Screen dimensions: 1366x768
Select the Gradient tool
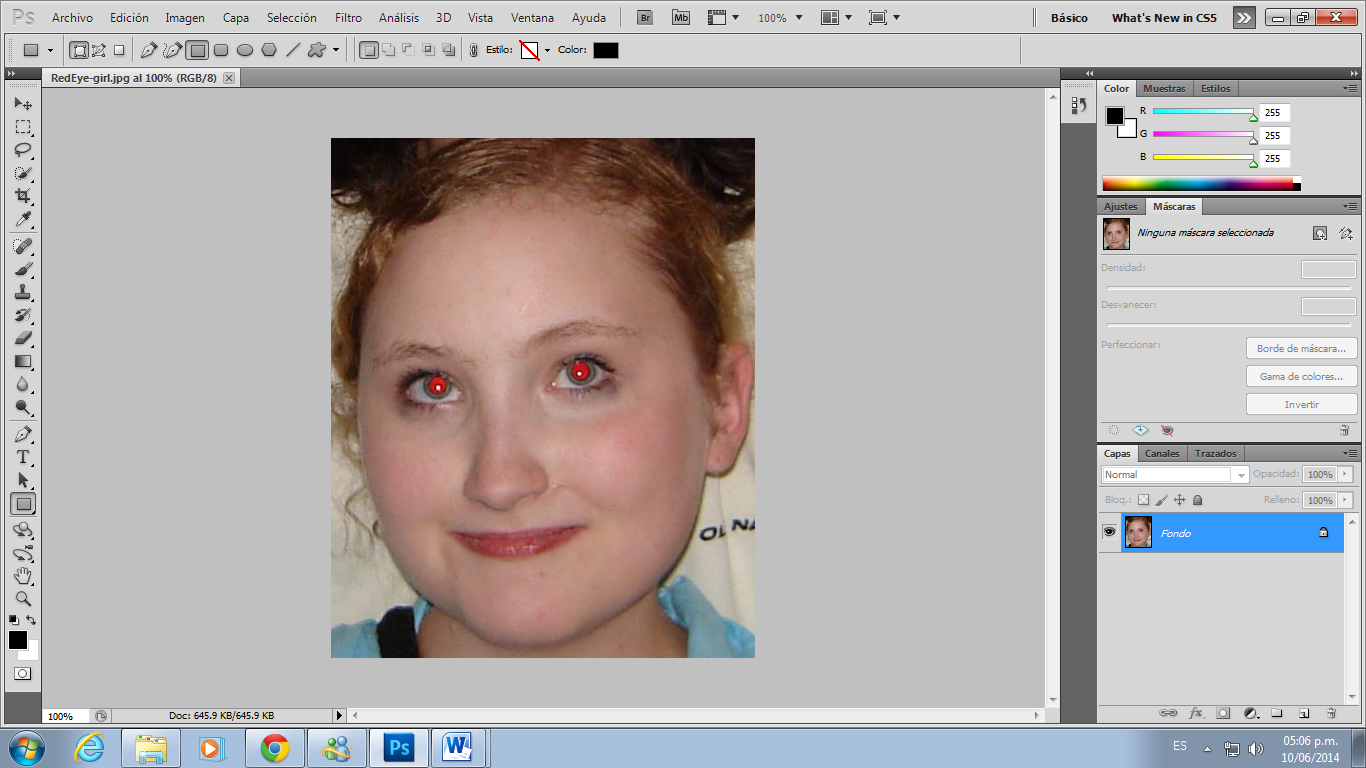pos(23,361)
